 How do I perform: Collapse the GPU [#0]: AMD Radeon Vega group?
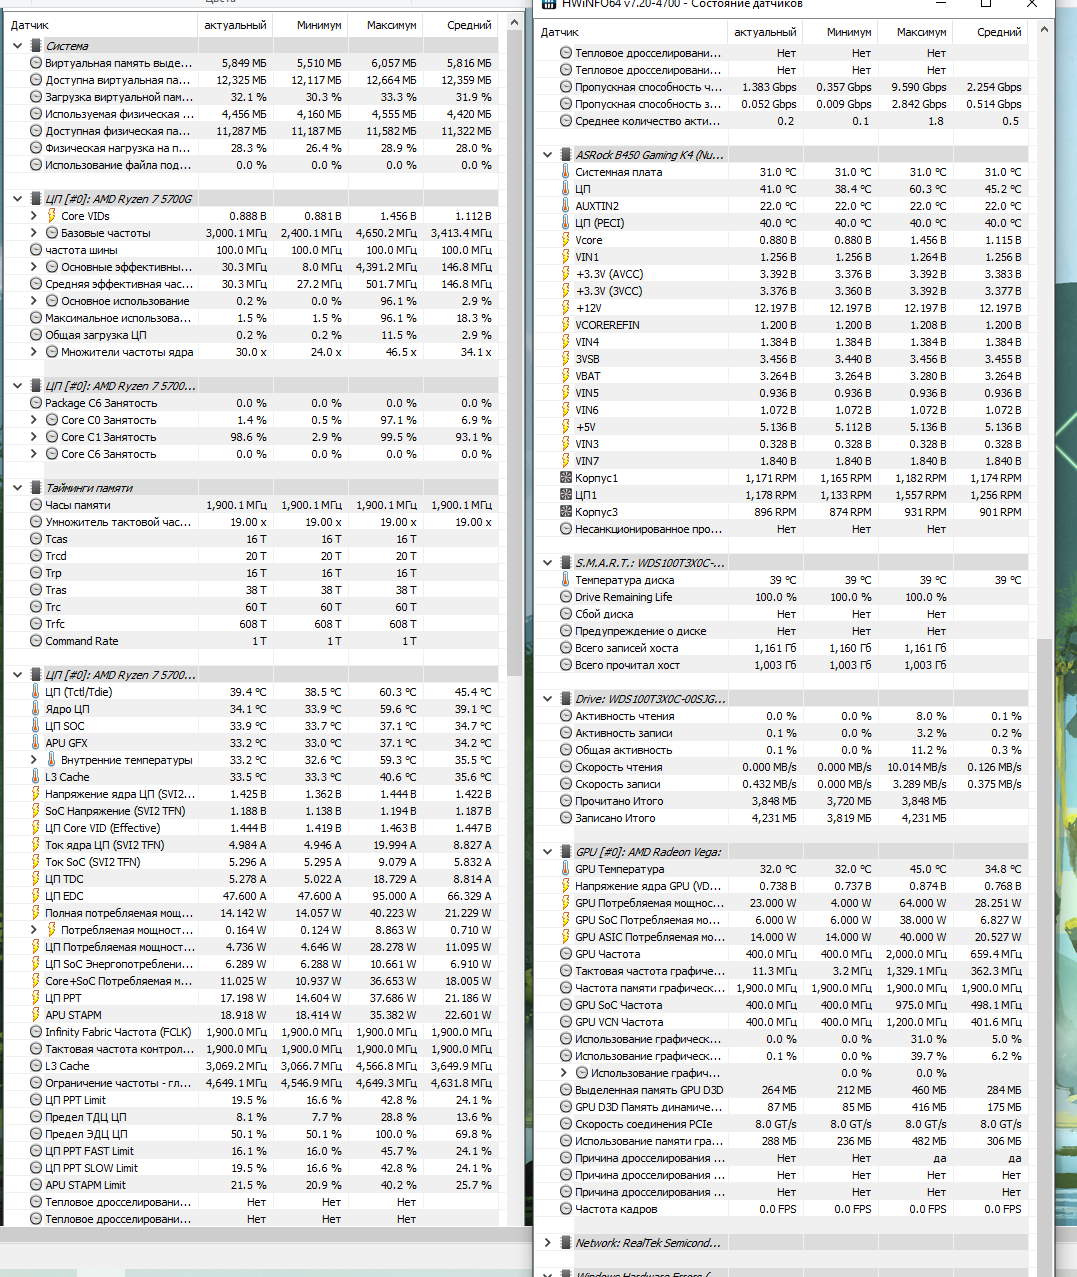pos(547,852)
